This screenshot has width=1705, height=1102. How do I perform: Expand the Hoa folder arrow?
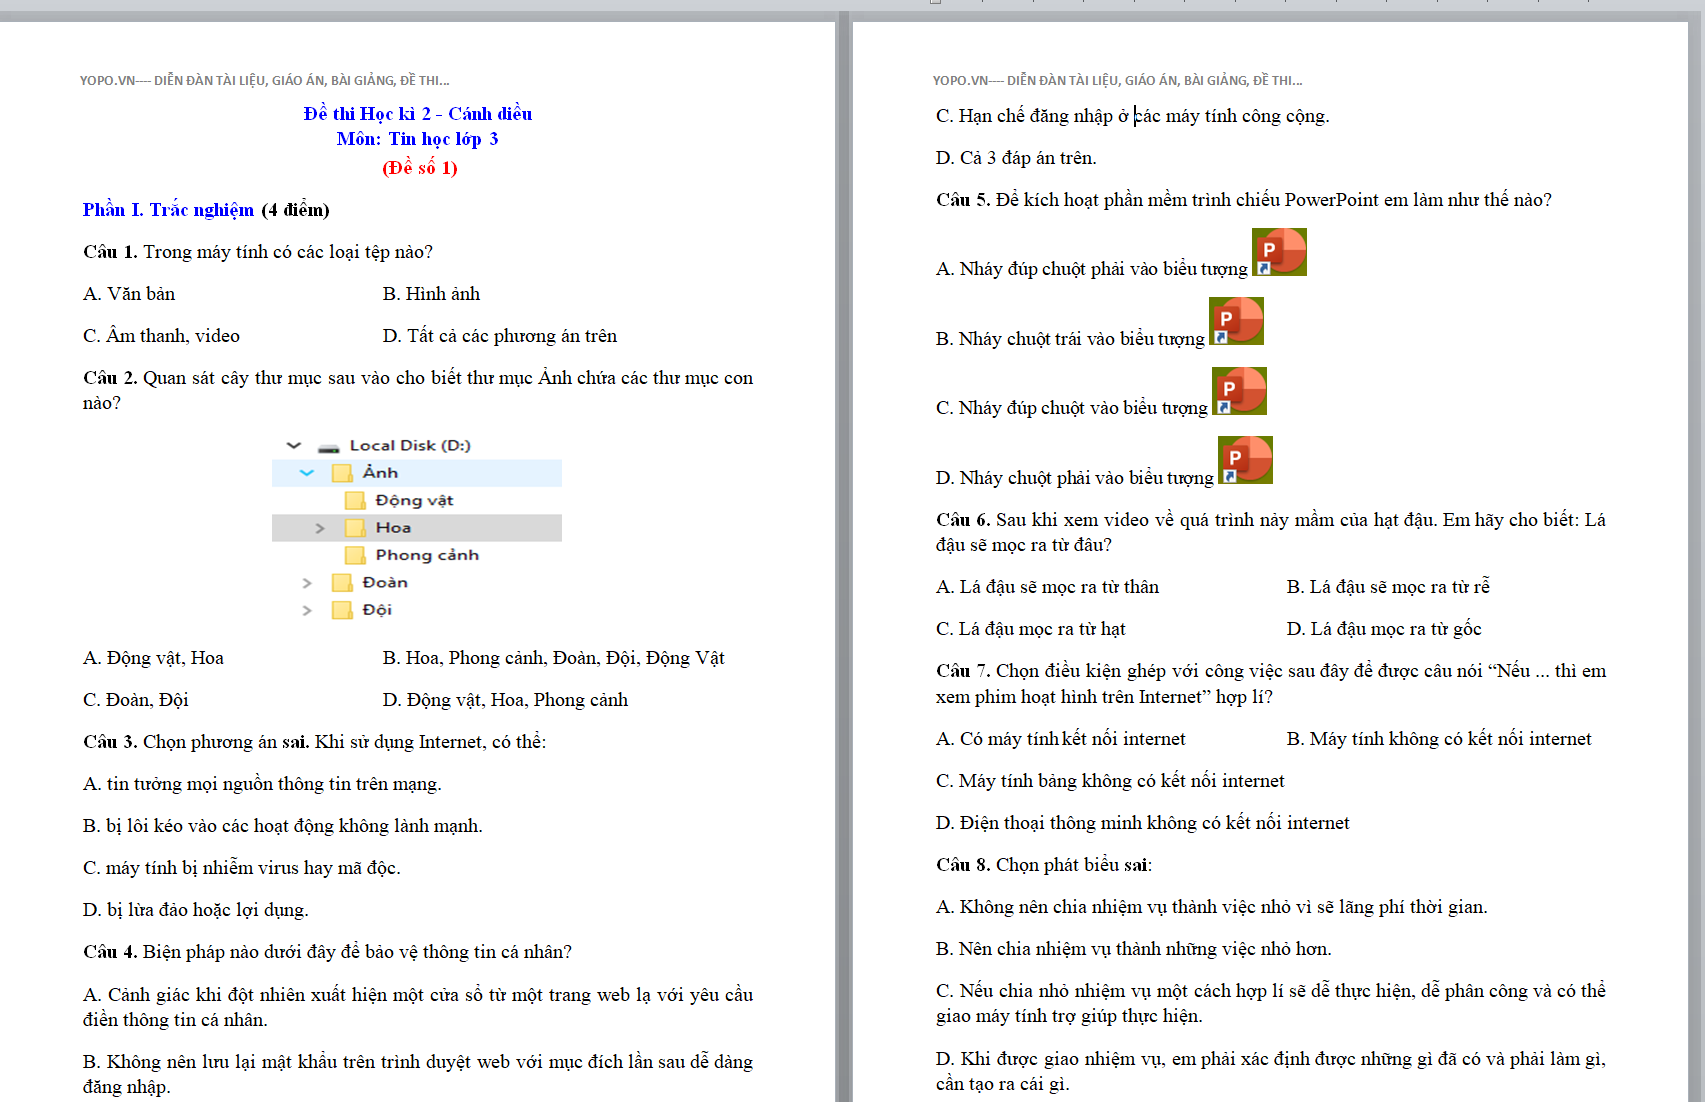click(320, 528)
